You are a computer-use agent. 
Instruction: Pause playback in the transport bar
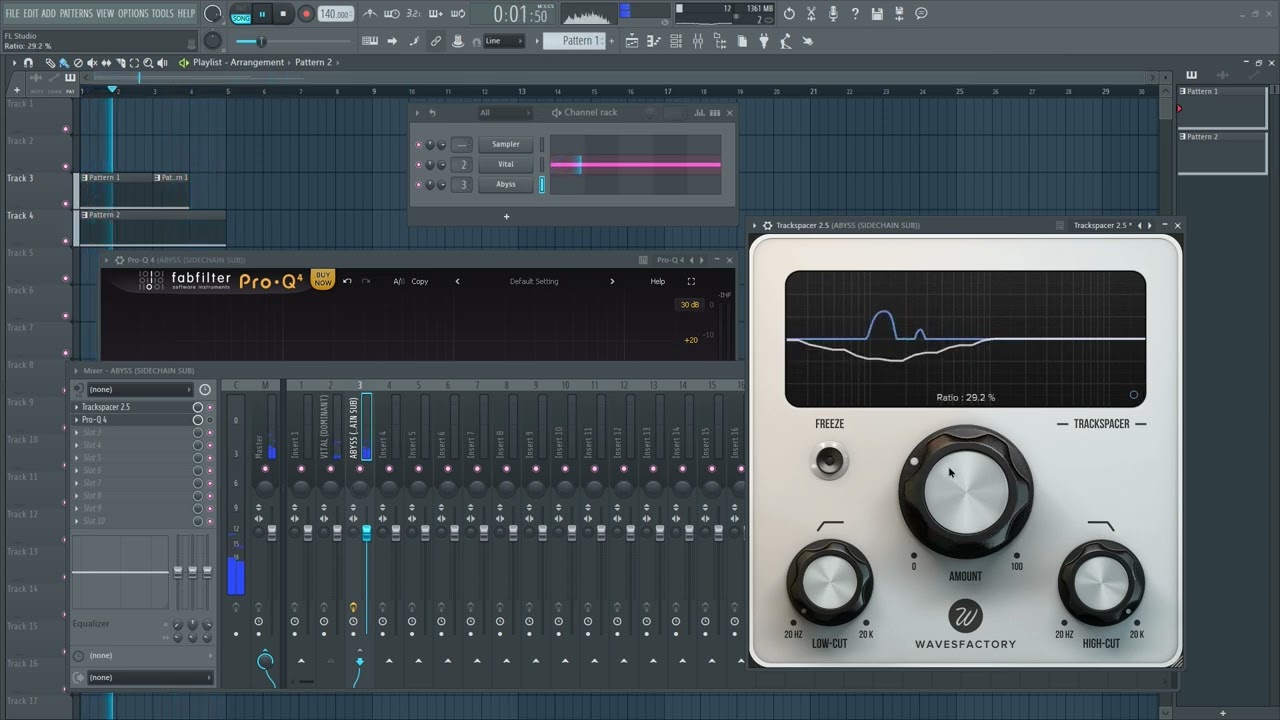tap(262, 14)
